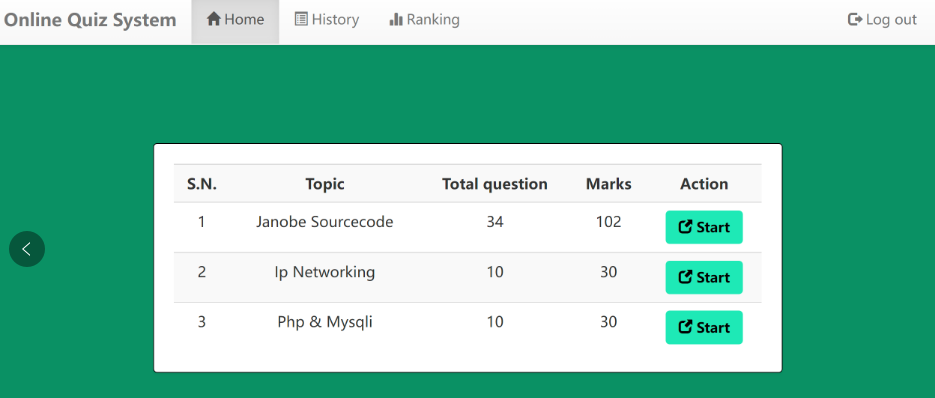Click the Online Quiz System brand title

coord(90,20)
